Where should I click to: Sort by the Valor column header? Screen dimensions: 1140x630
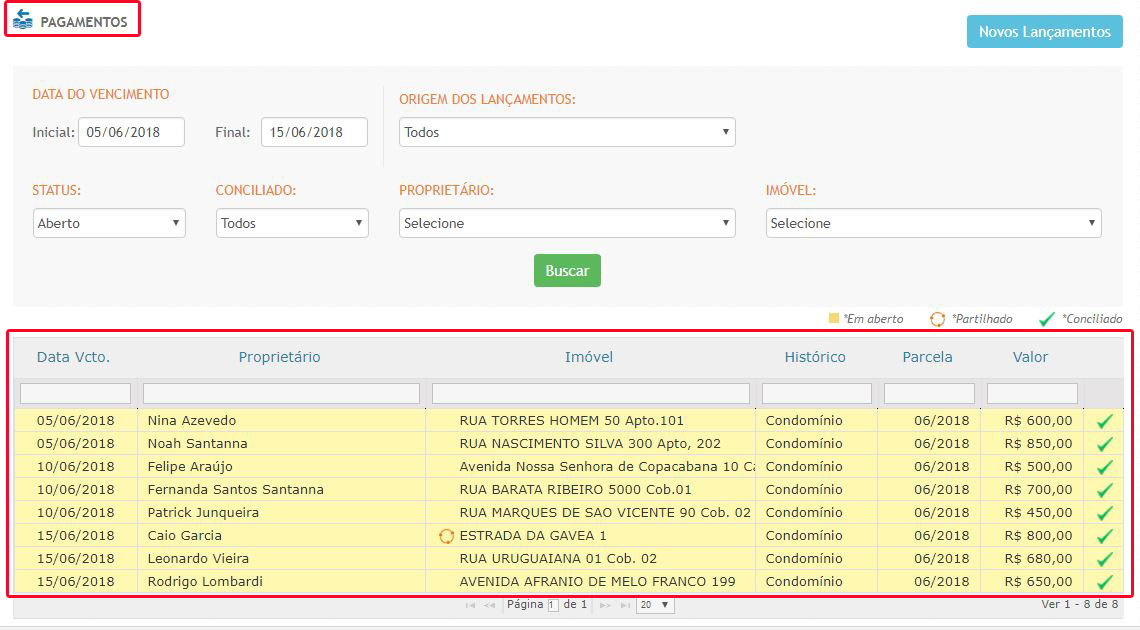pos(1030,357)
